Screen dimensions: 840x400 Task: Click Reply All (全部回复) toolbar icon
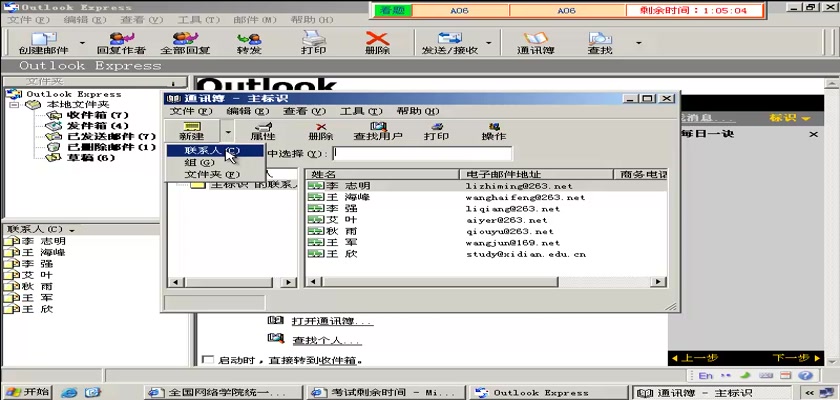(185, 43)
